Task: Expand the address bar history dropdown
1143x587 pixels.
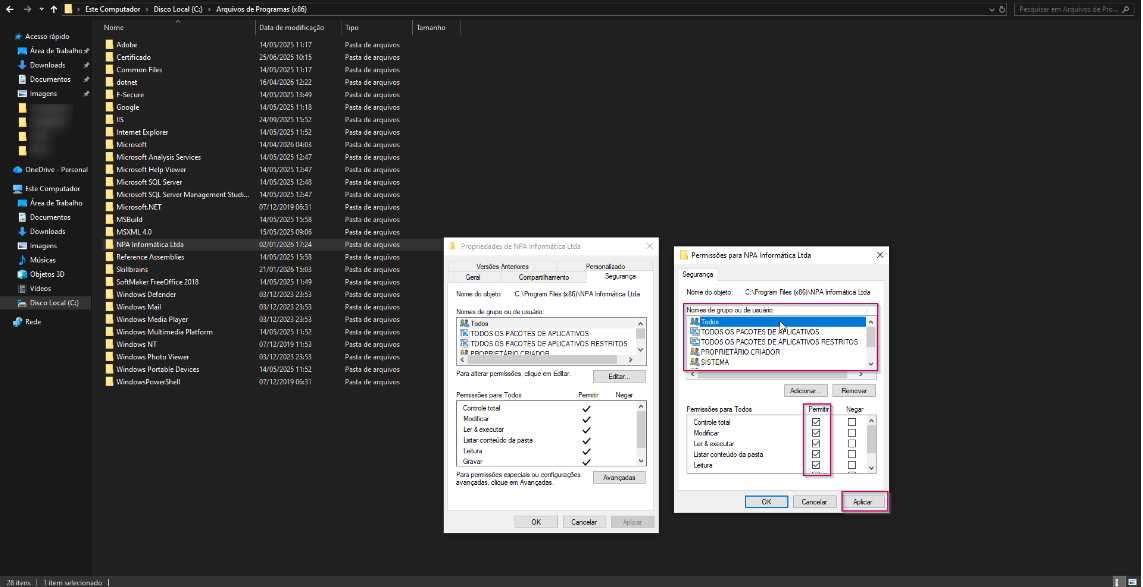Action: pyautogui.click(x=992, y=9)
